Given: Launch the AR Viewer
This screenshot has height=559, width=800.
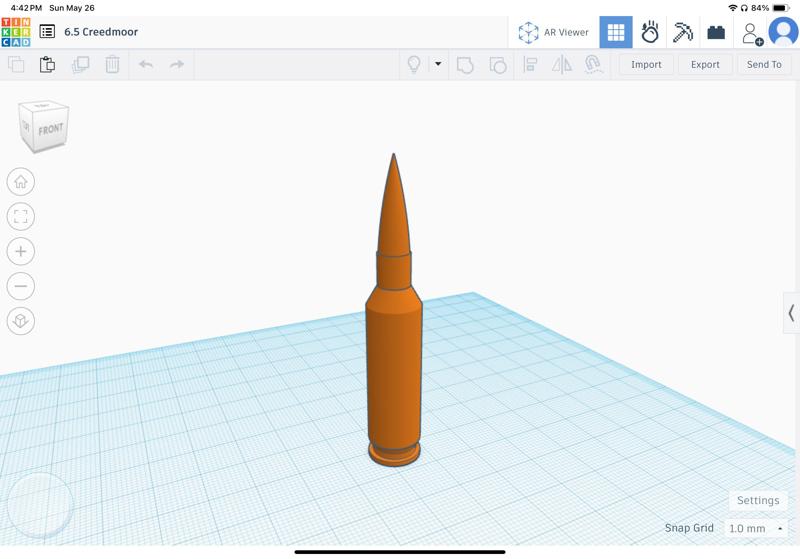Looking at the screenshot, I should point(553,32).
